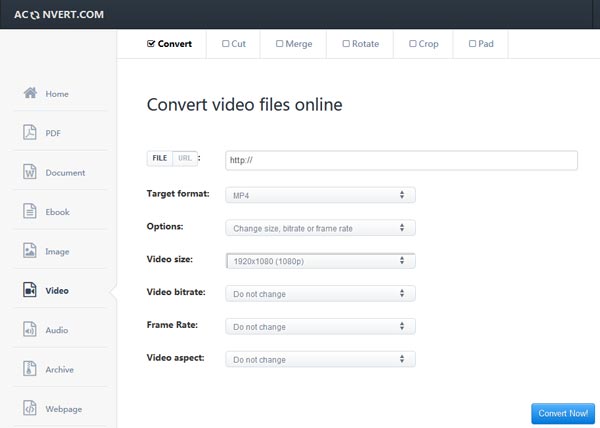The image size is (600, 428).
Task: Open the Frame Rate dropdown
Action: tap(320, 327)
